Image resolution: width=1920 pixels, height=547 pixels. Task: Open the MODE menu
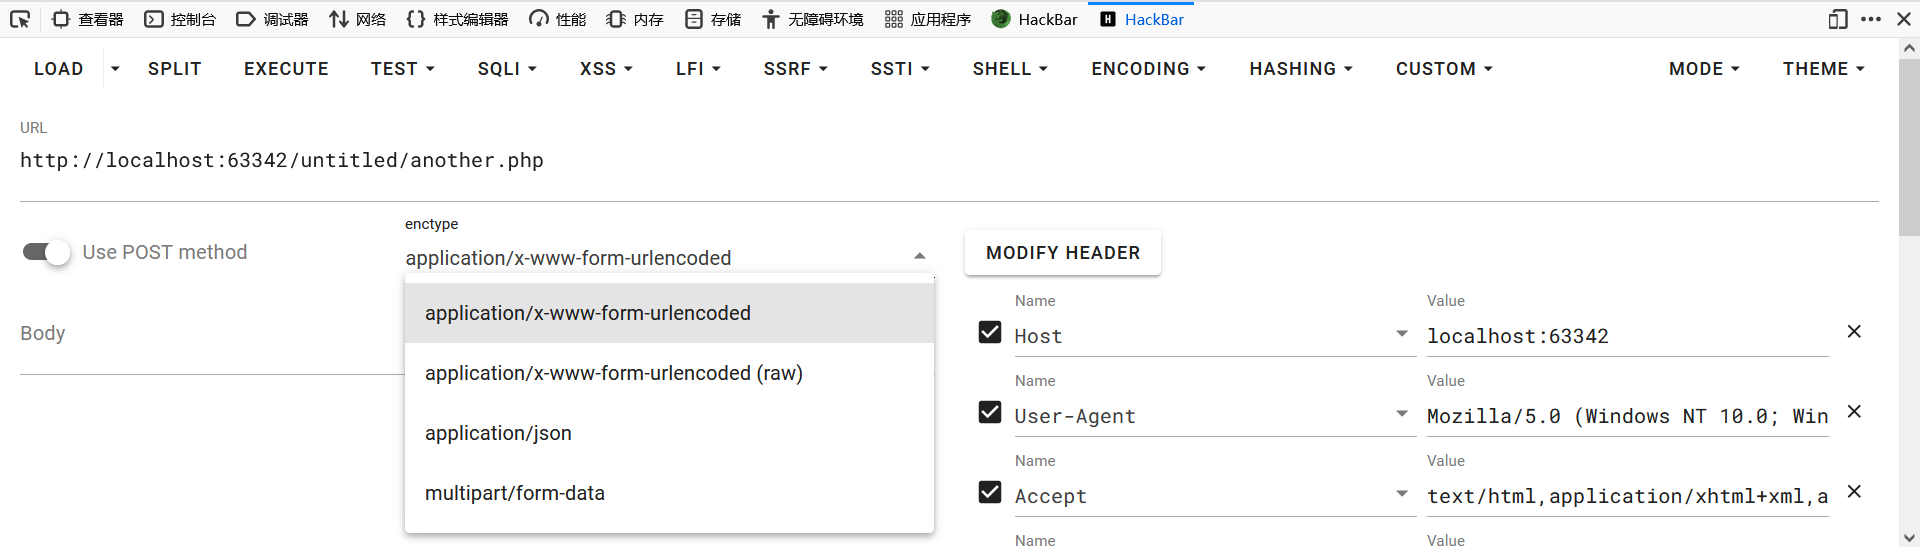point(1704,69)
